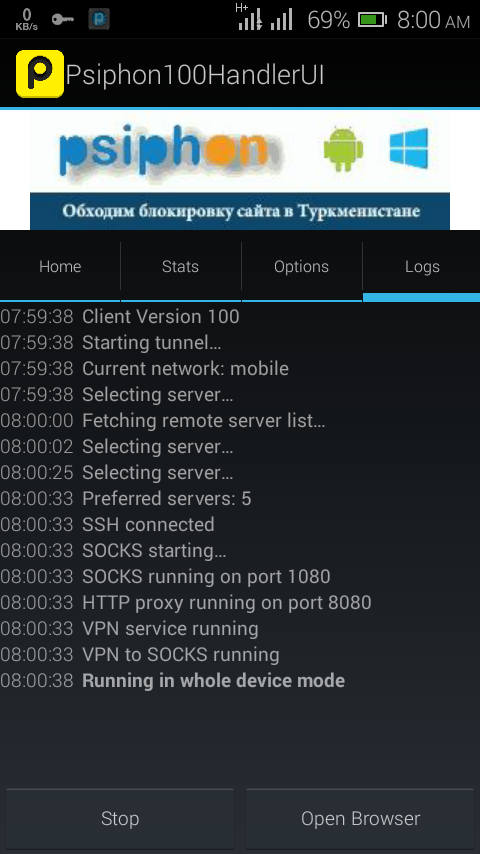Image resolution: width=480 pixels, height=854 pixels.
Task: Tap the green Android robot icon in banner
Action: pyautogui.click(x=343, y=149)
